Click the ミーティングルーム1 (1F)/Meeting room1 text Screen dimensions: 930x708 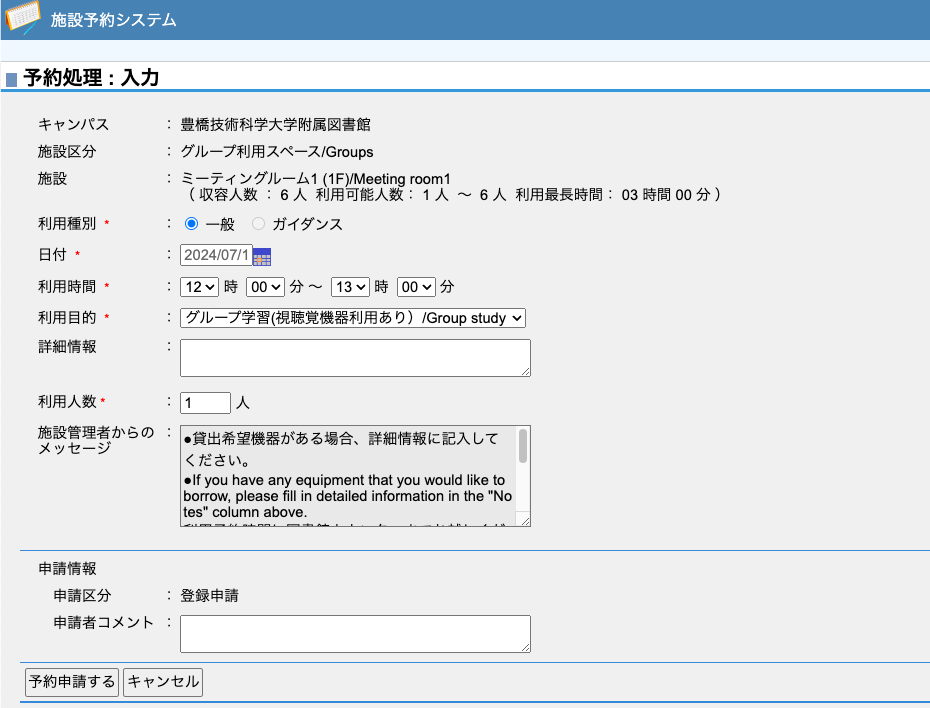316,178
